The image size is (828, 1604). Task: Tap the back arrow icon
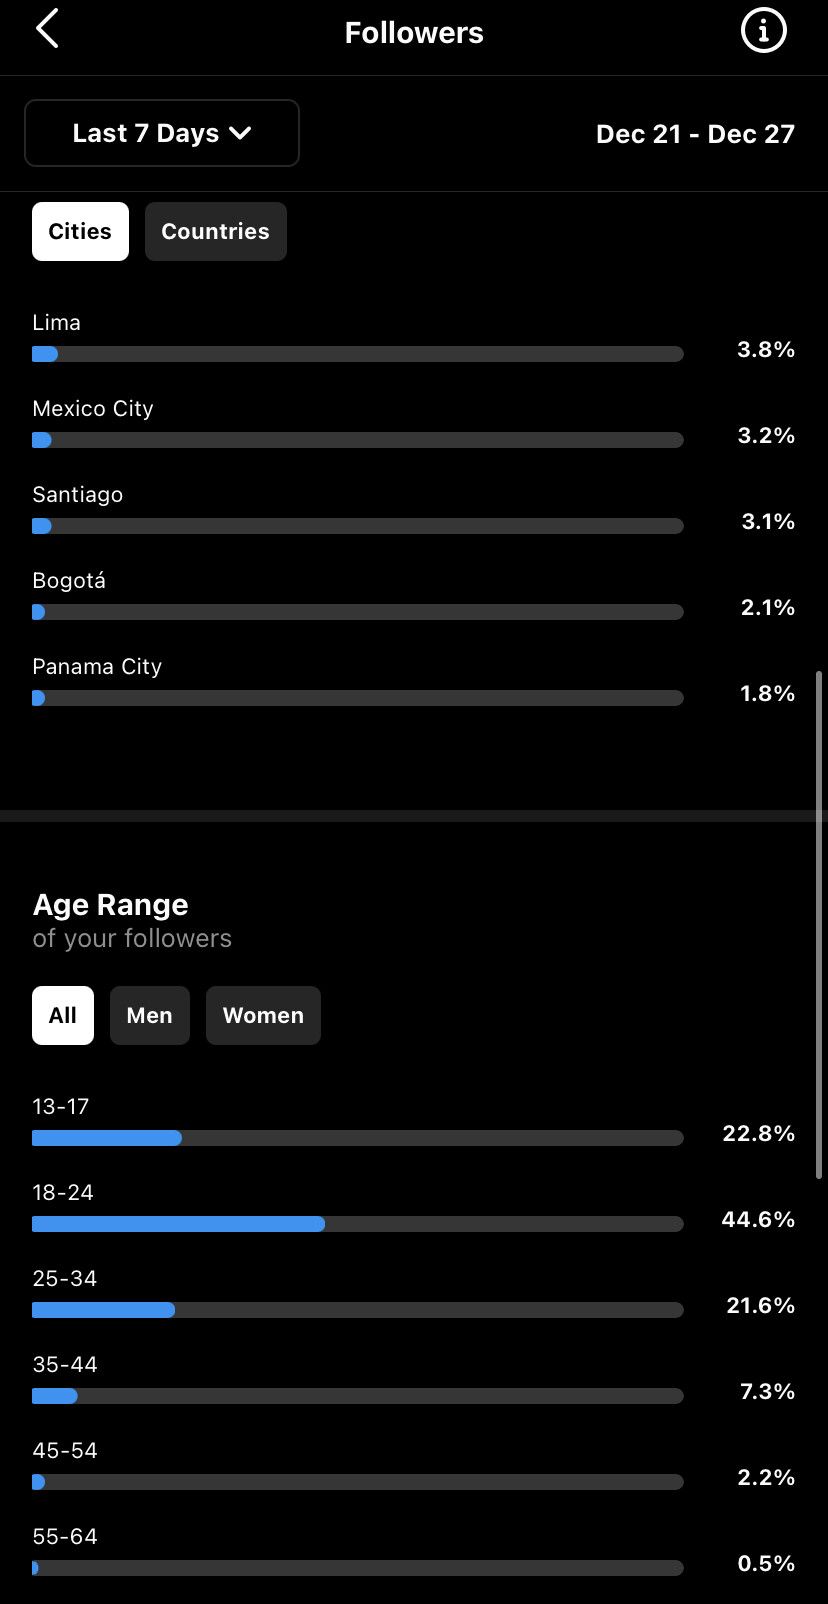(47, 29)
